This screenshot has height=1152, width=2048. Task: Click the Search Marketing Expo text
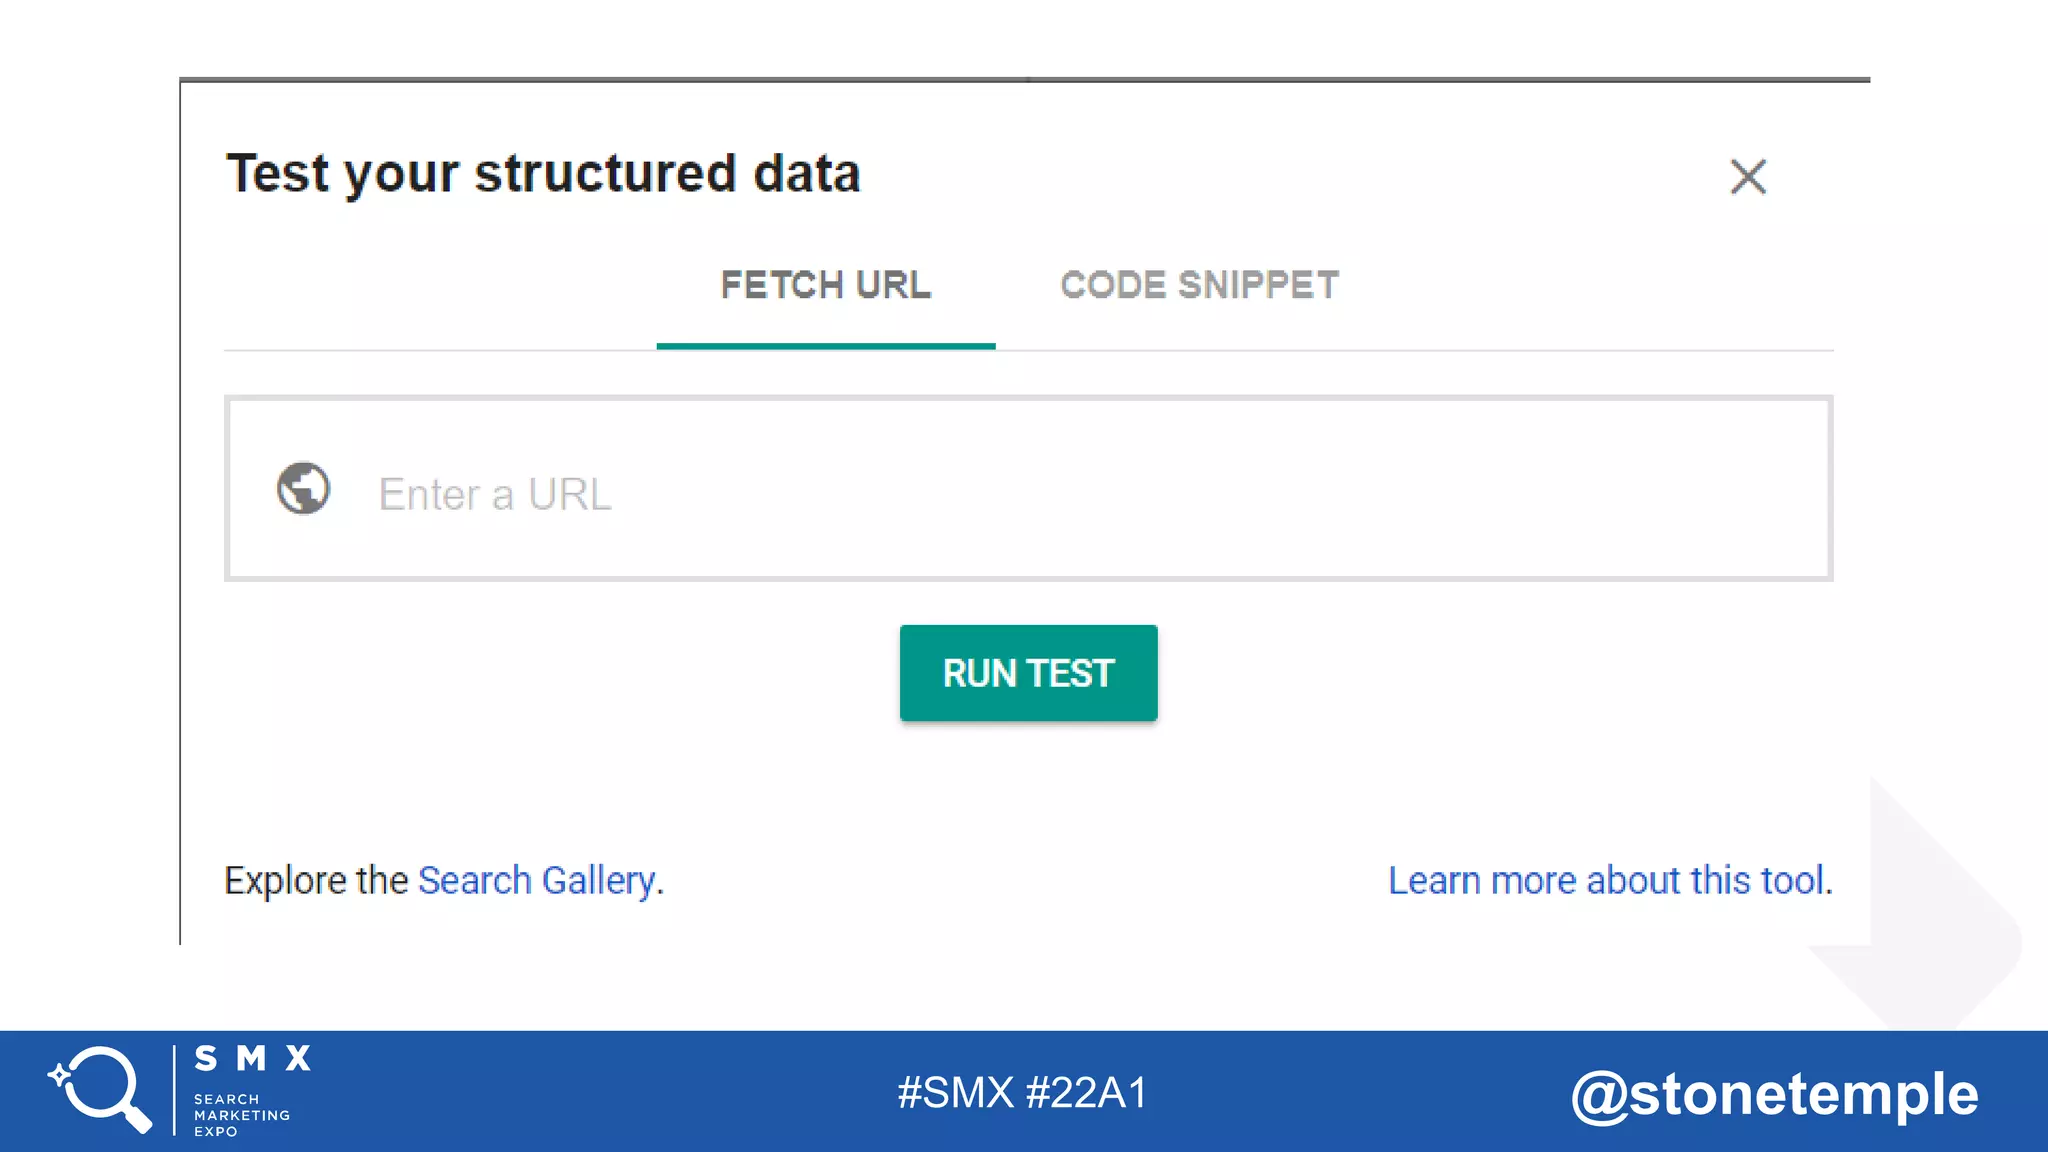[x=241, y=1115]
